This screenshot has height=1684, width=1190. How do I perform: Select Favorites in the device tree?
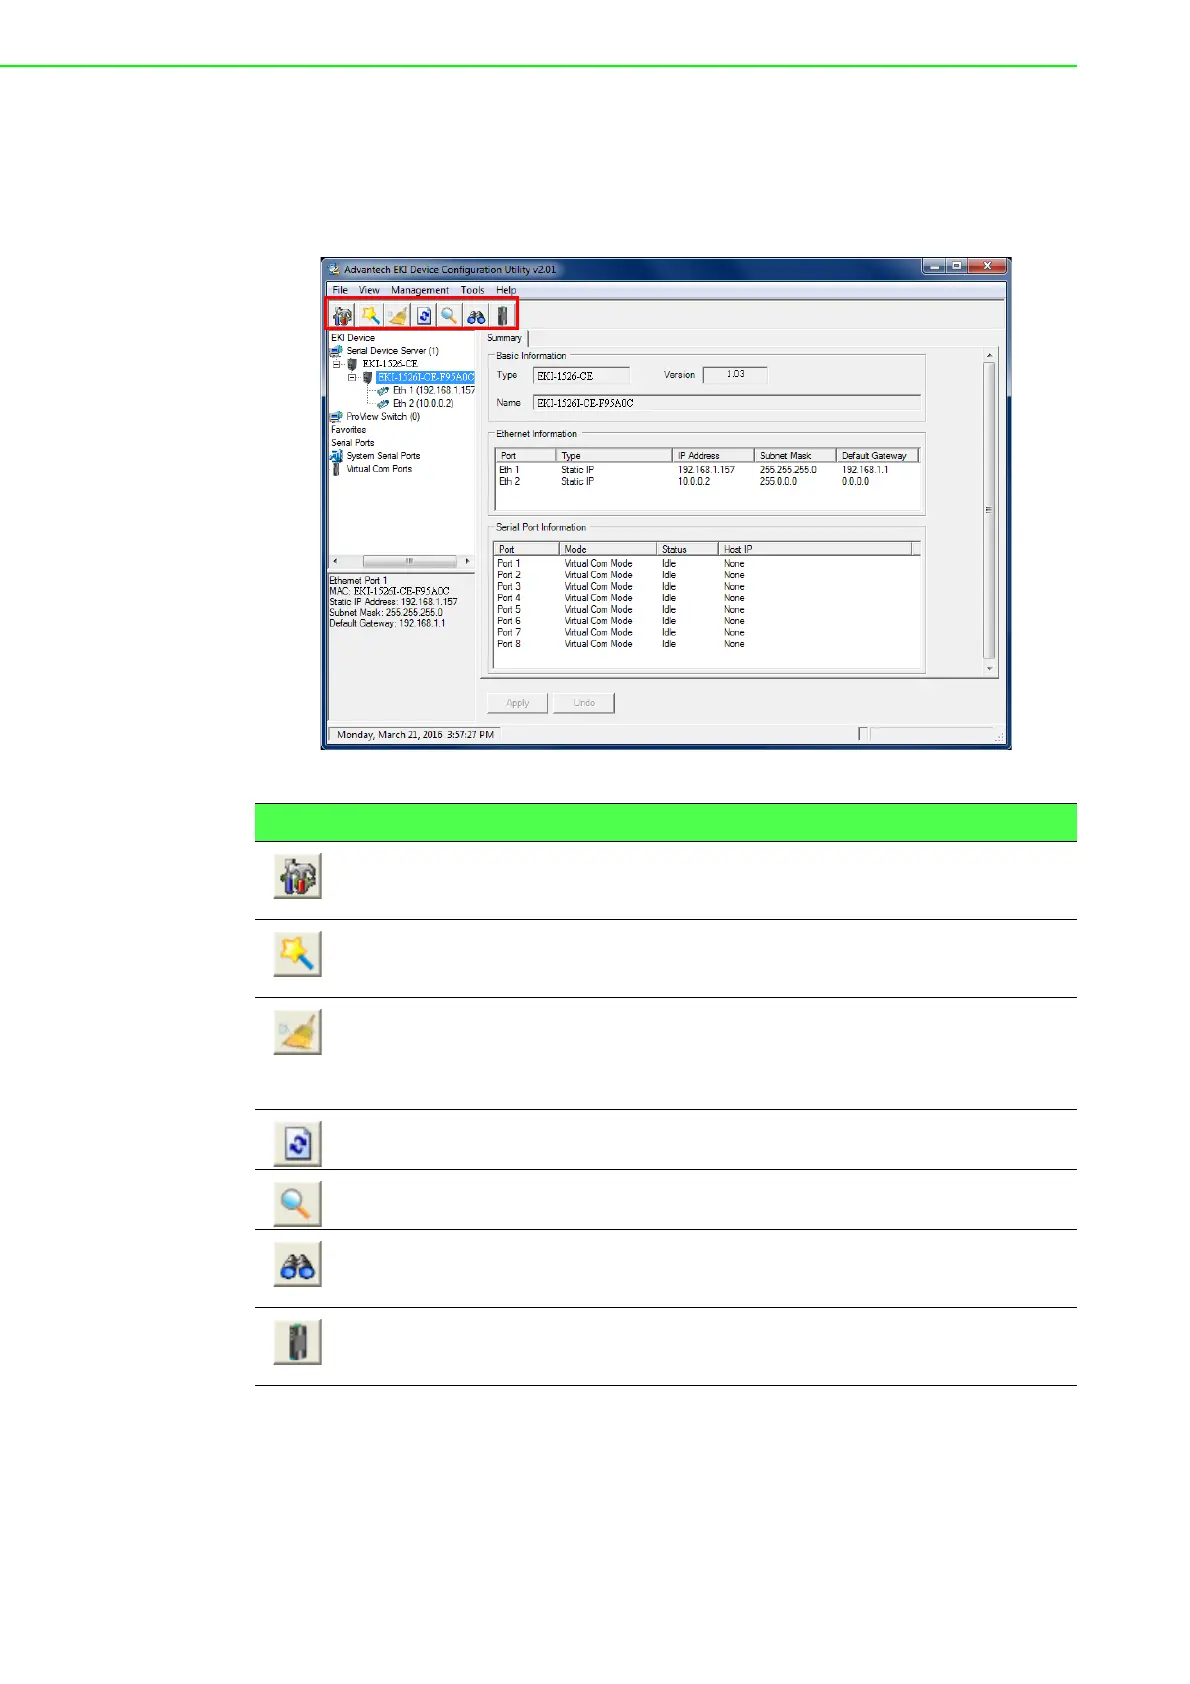[x=349, y=430]
